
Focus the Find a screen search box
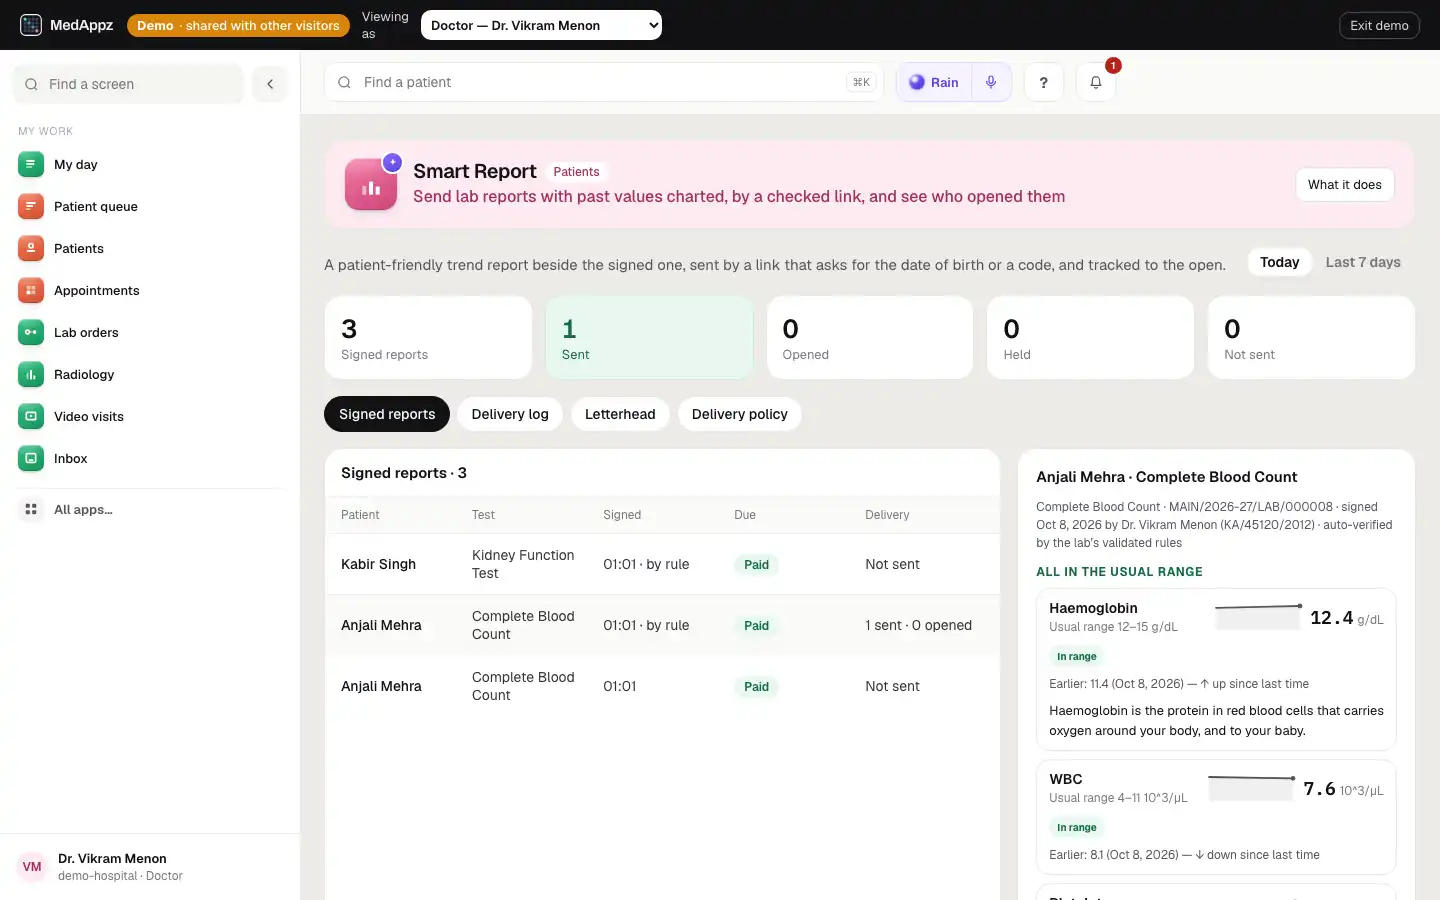[128, 84]
